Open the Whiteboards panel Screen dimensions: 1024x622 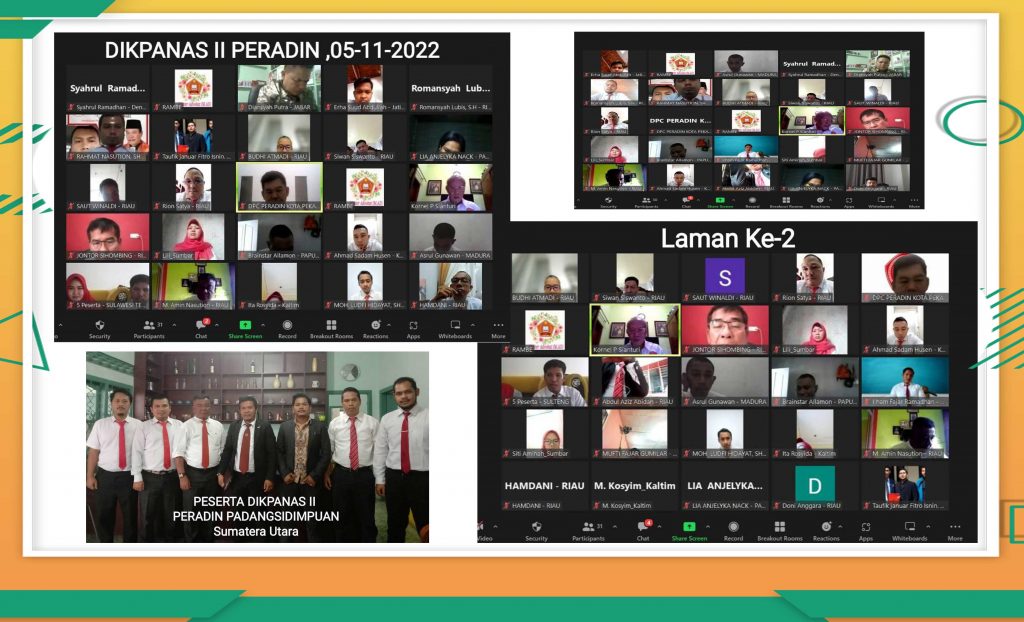pyautogui.click(x=456, y=326)
